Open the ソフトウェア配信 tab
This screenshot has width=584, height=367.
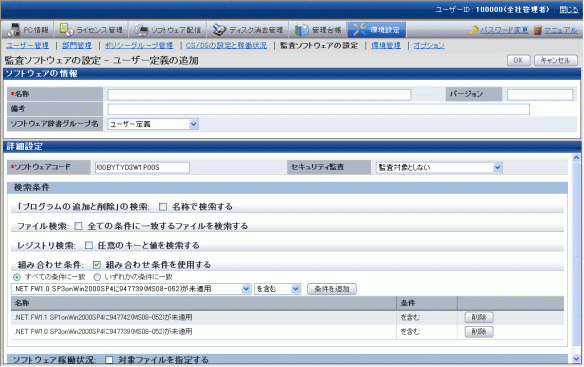168,30
